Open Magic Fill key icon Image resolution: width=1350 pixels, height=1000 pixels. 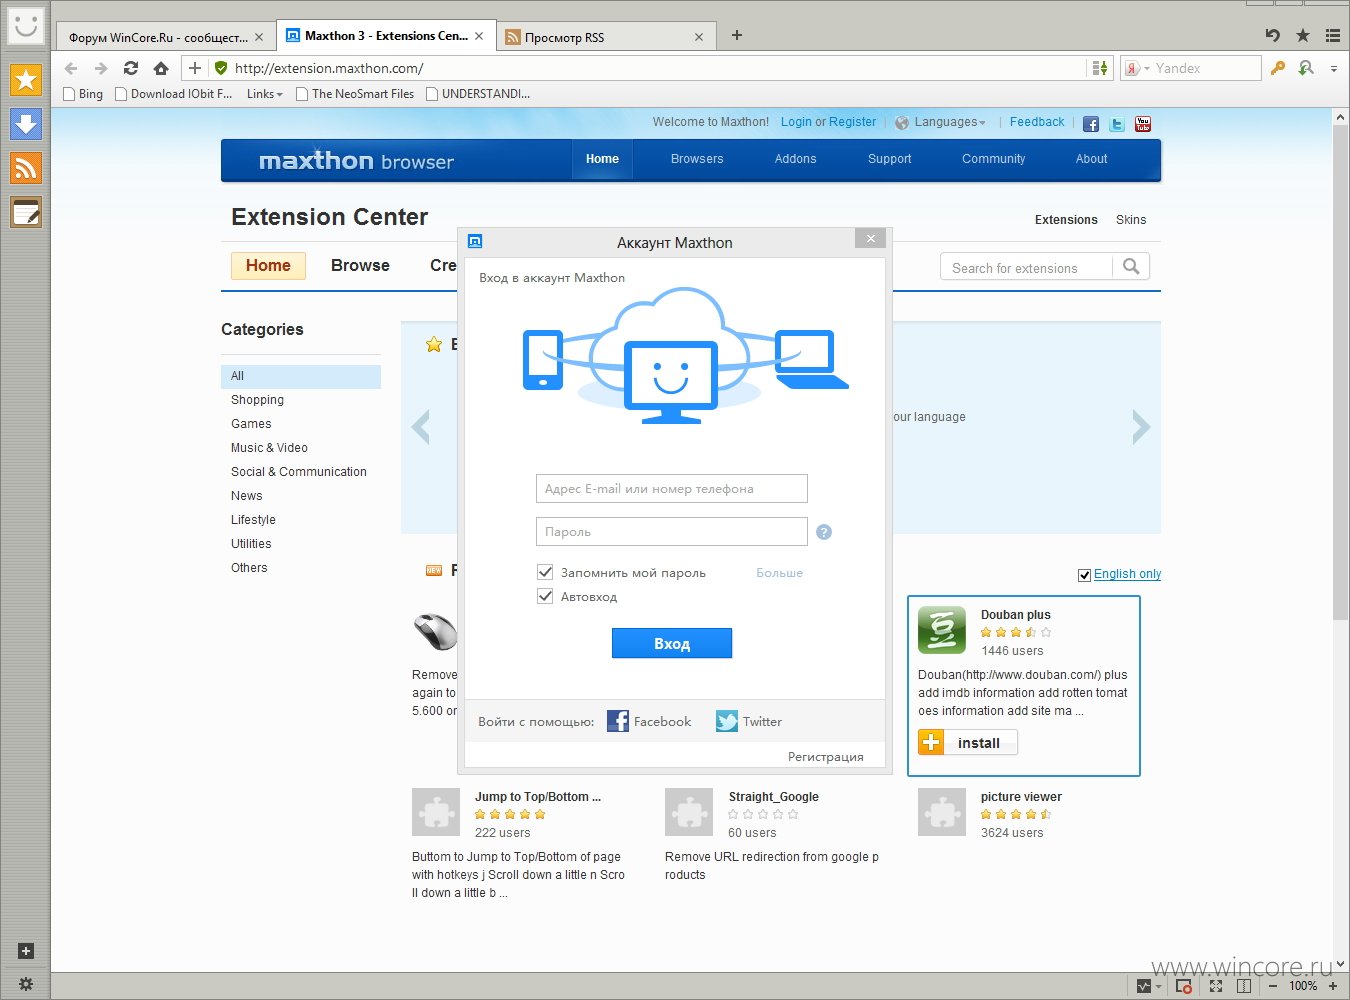tap(1278, 68)
